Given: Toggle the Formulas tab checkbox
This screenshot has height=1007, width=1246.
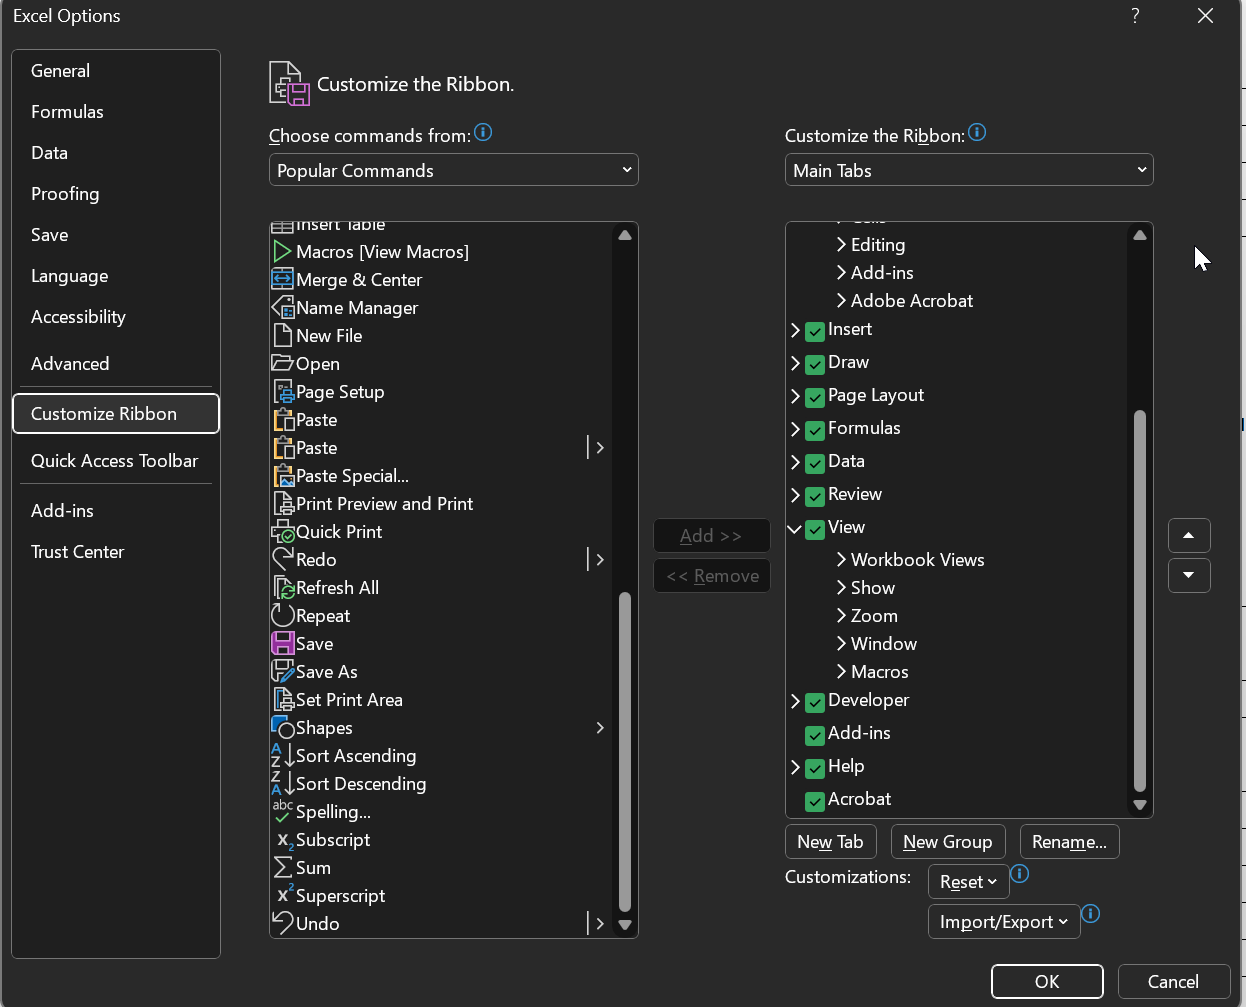Looking at the screenshot, I should pos(815,430).
